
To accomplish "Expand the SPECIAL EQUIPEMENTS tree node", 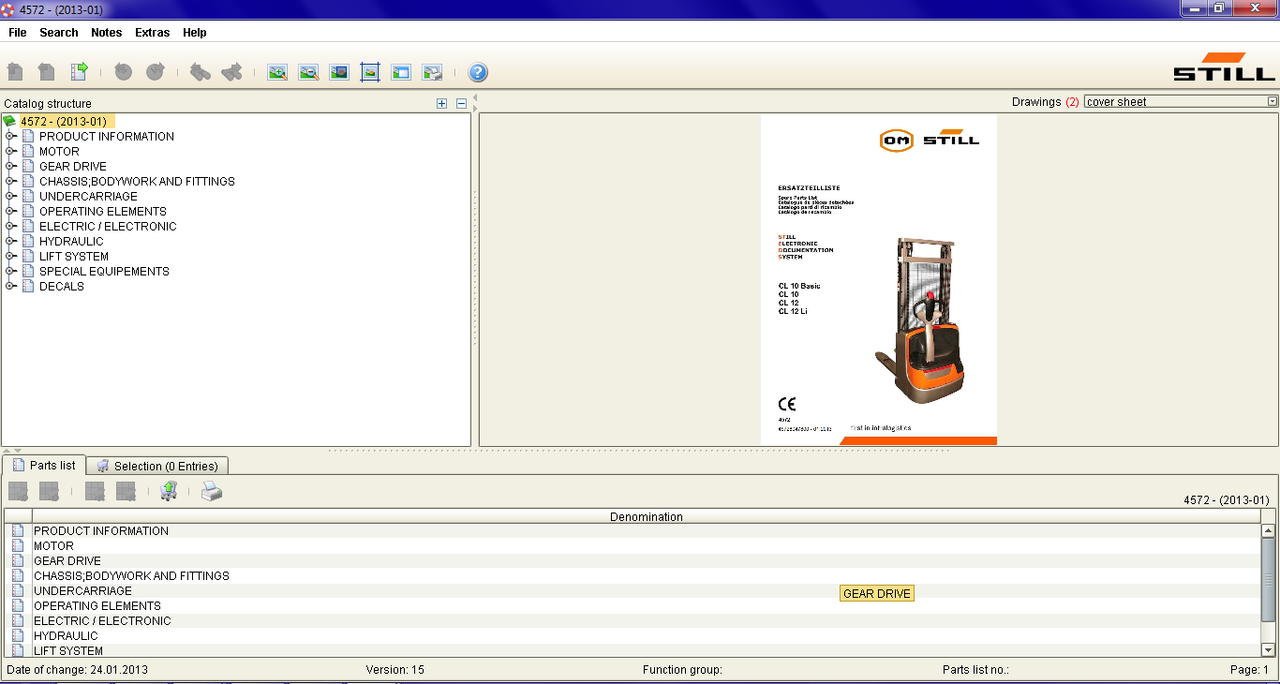I will pos(10,272).
